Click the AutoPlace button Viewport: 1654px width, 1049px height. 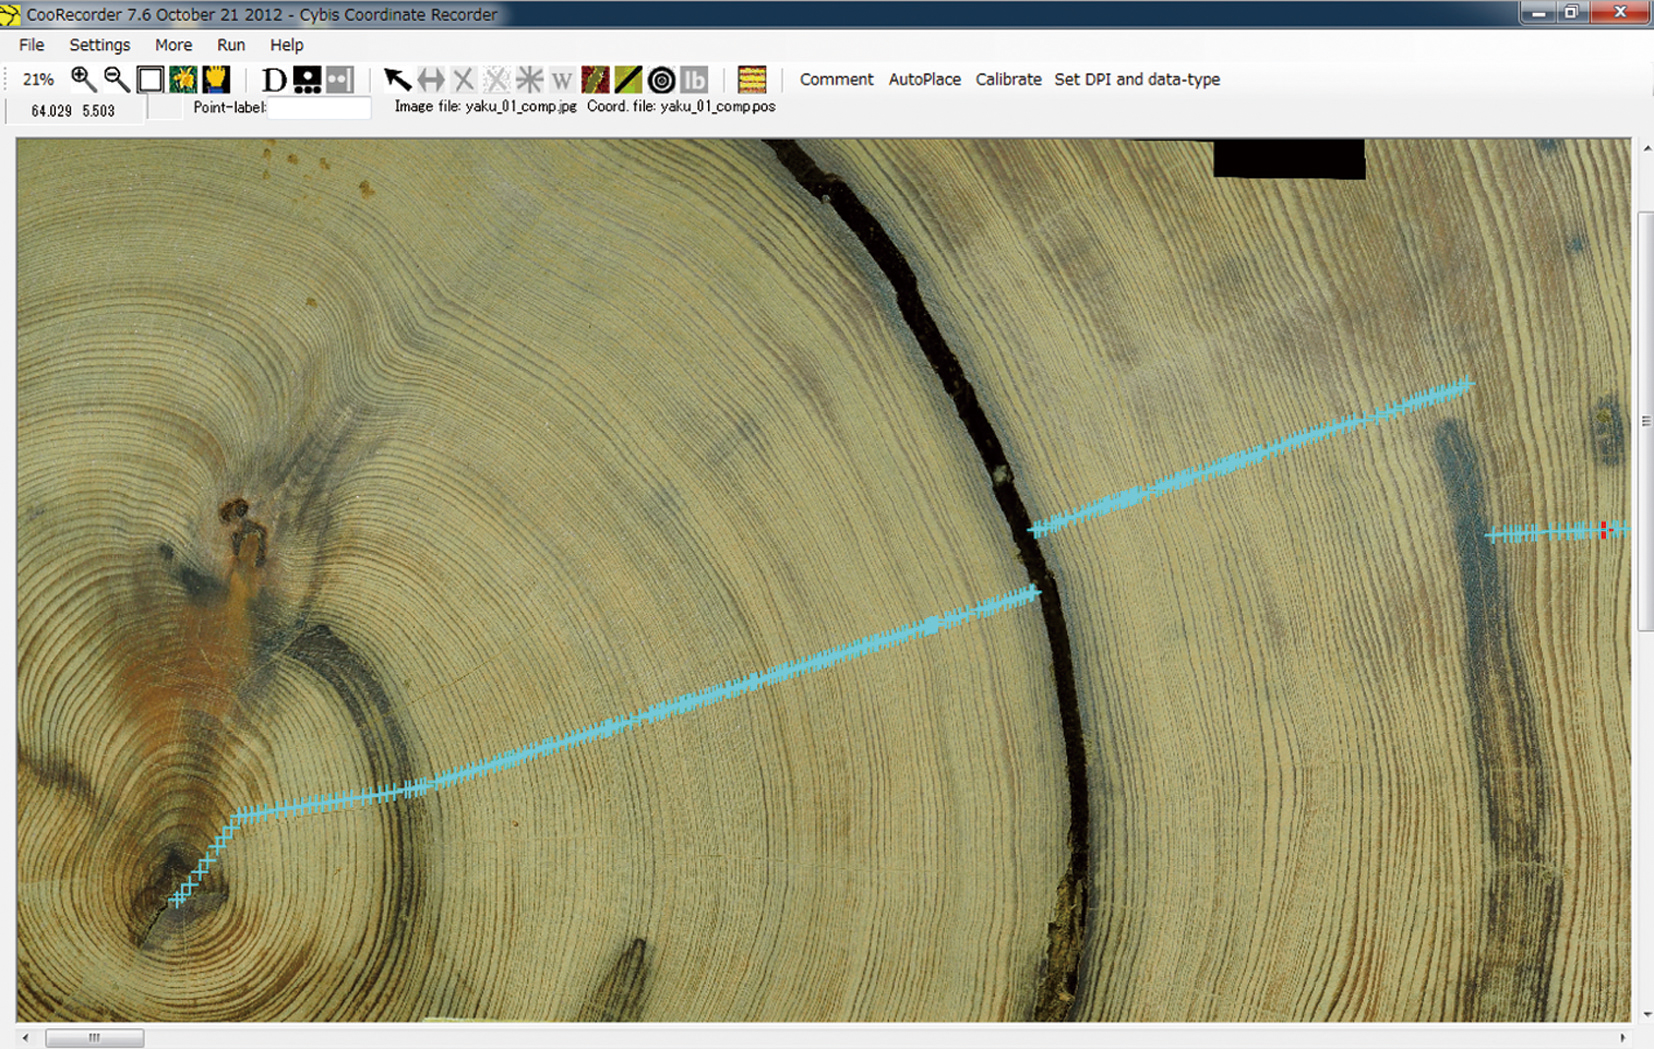(x=925, y=79)
